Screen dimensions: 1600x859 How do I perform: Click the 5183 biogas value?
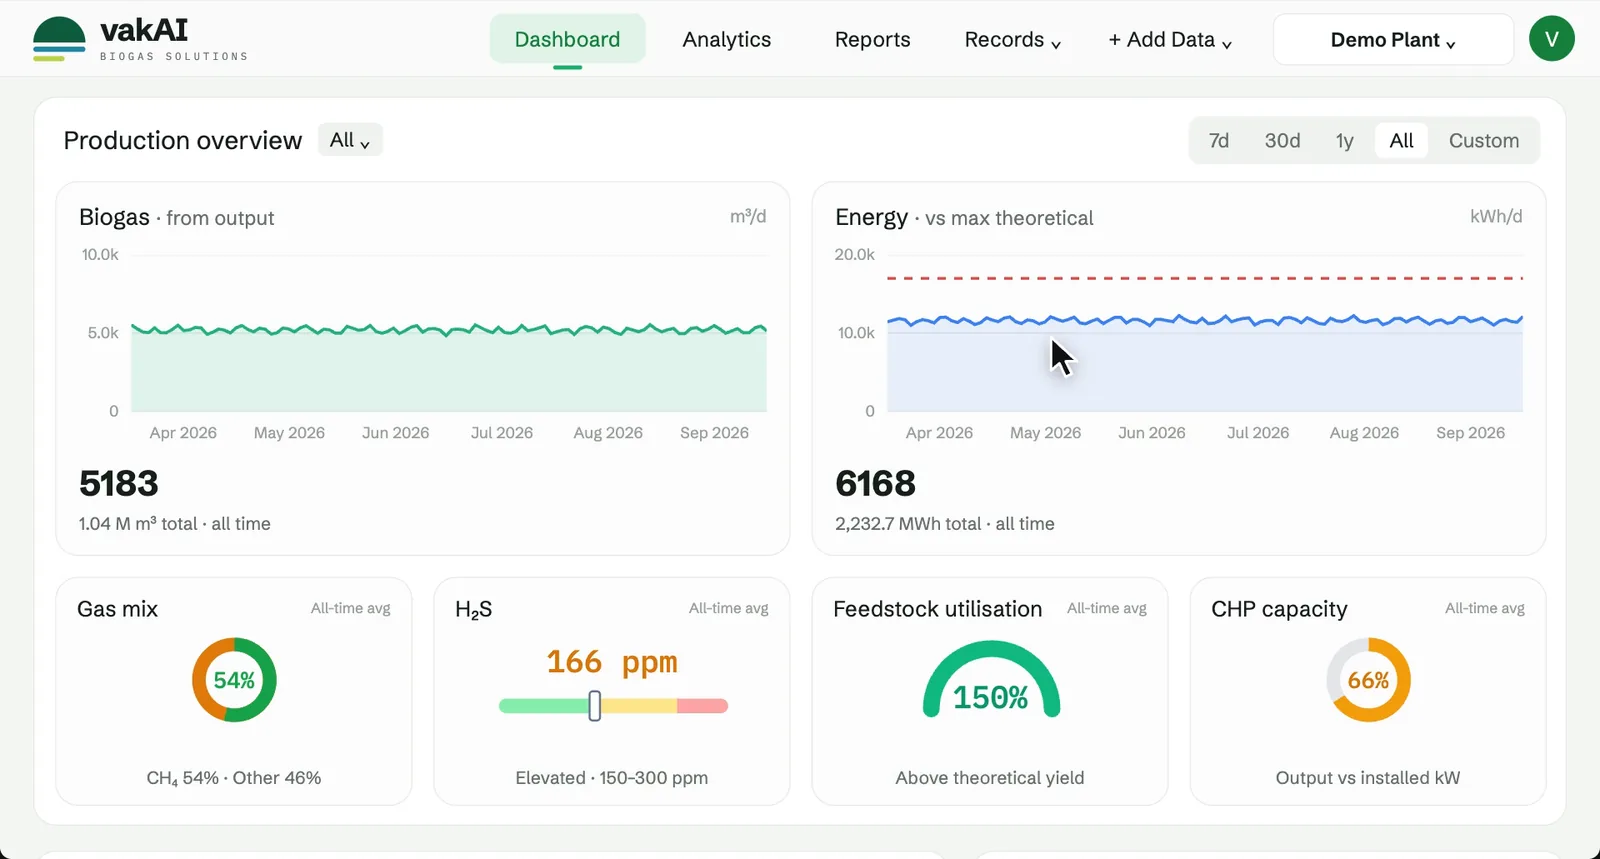(119, 484)
